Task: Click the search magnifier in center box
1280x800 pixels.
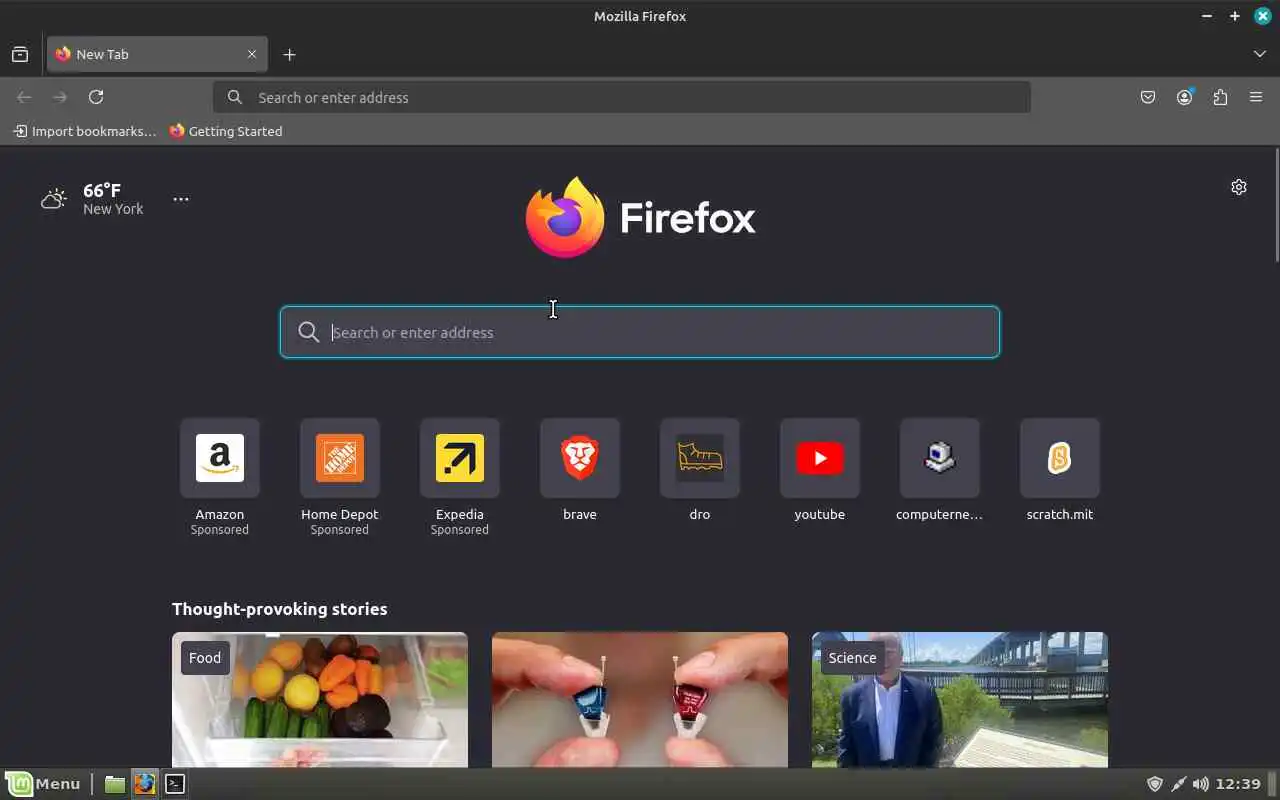Action: pyautogui.click(x=309, y=332)
